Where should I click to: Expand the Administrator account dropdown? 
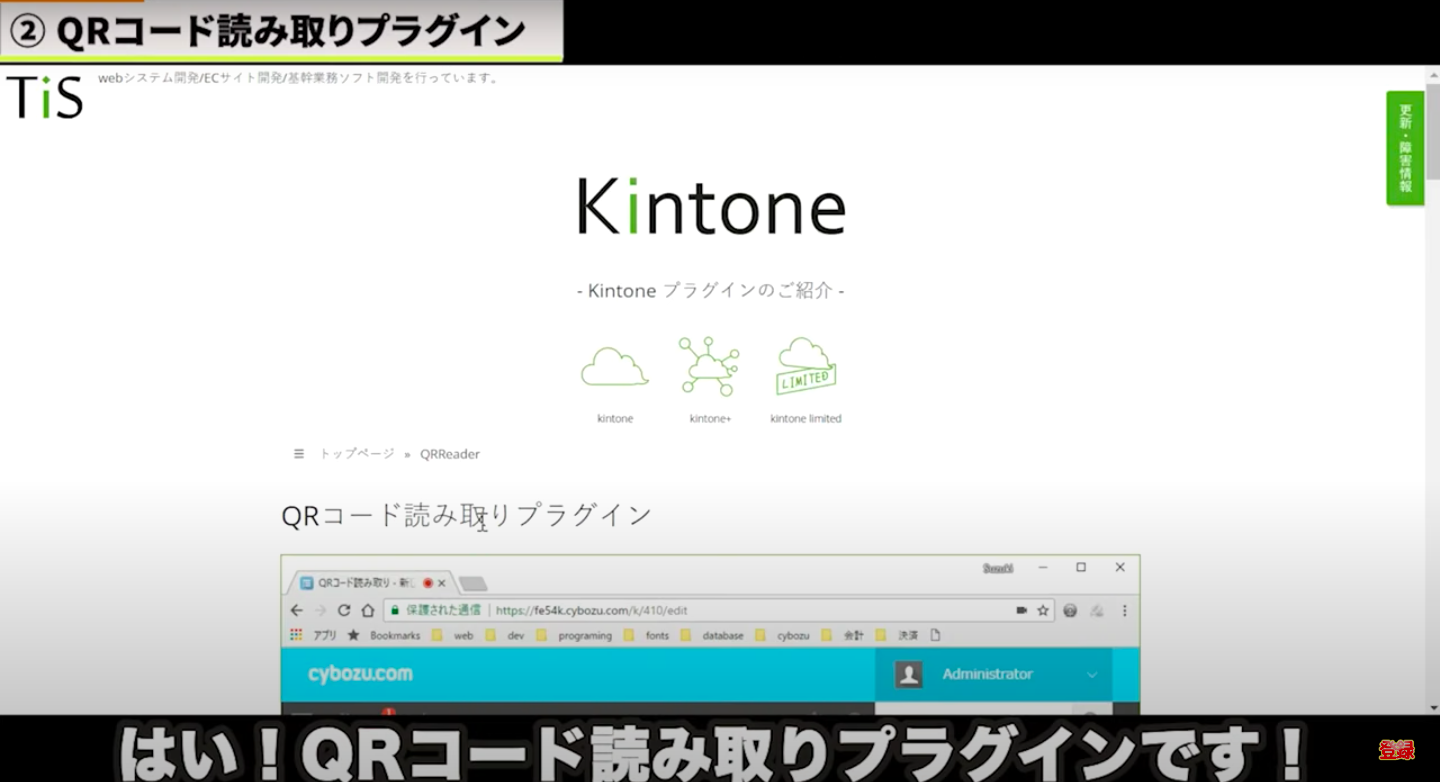1091,675
